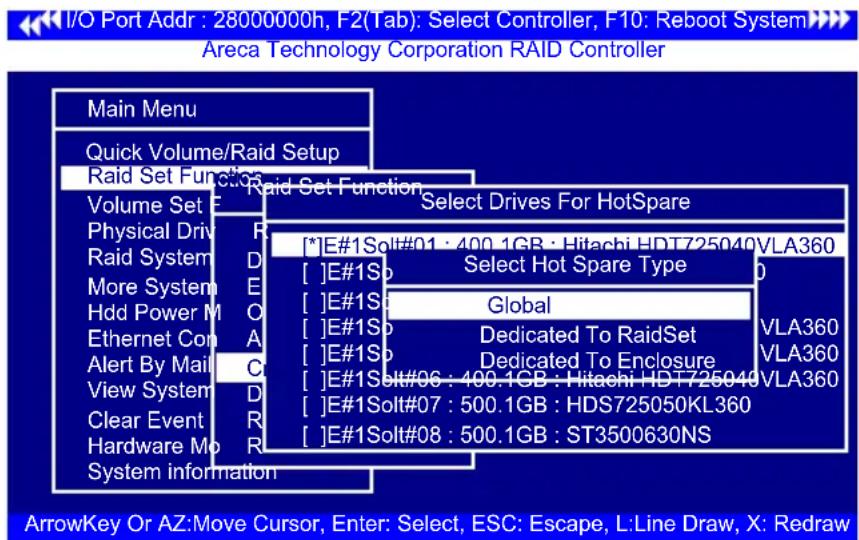Uncheck drive E#1Solt#01 Hitachi checkbox
This screenshot has width=859, height=540.
coord(312,246)
